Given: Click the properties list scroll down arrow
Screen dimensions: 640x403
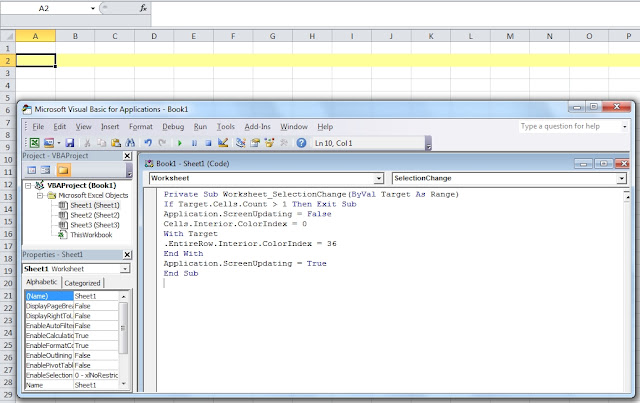Looking at the screenshot, I should click(x=123, y=384).
